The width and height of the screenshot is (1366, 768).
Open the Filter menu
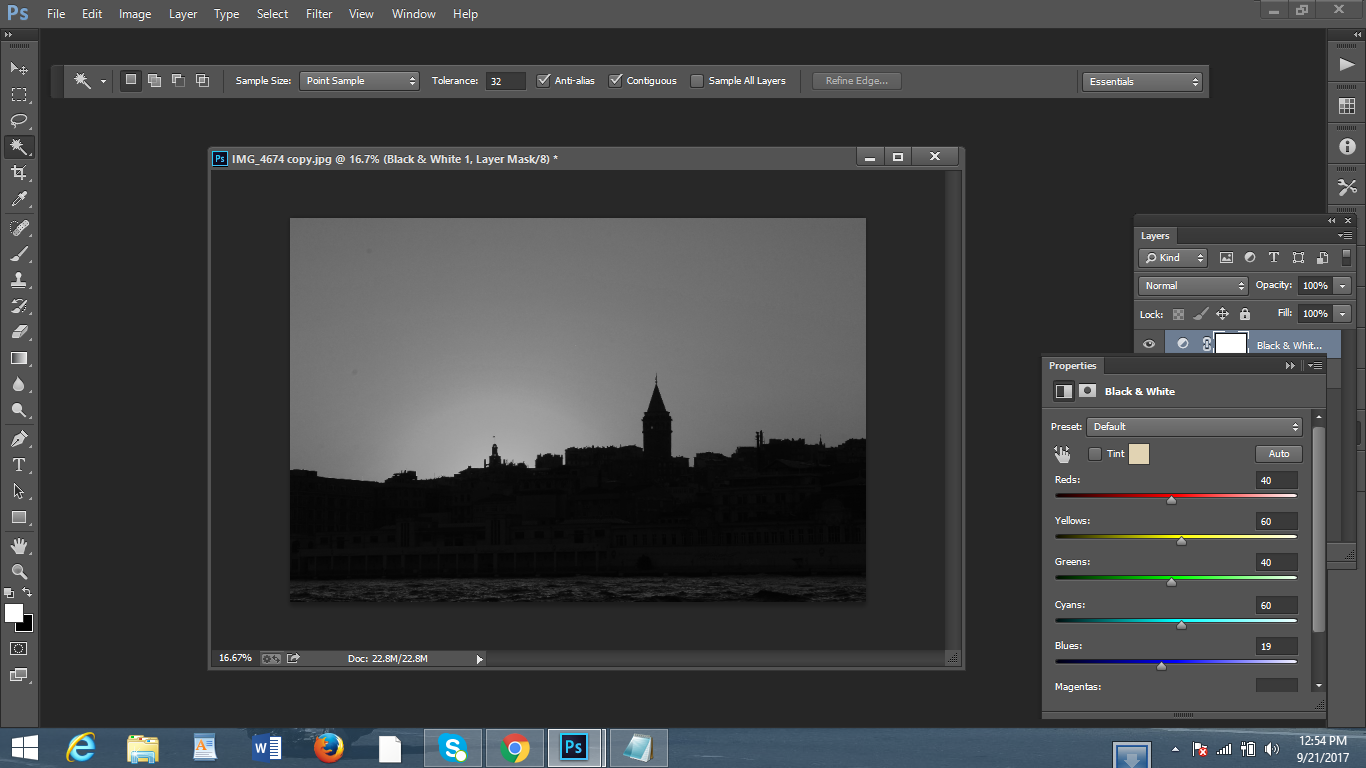tap(319, 14)
